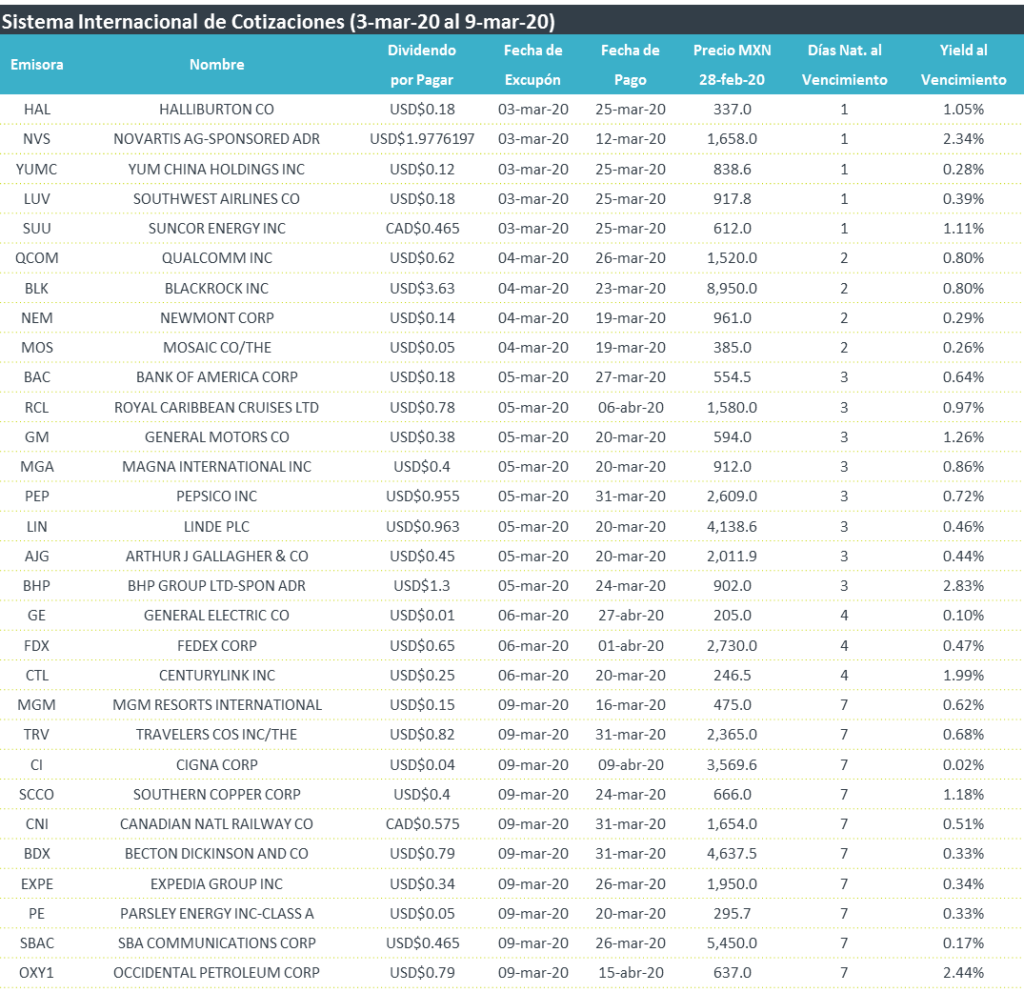Select BDX price 4,637.5

tap(732, 853)
